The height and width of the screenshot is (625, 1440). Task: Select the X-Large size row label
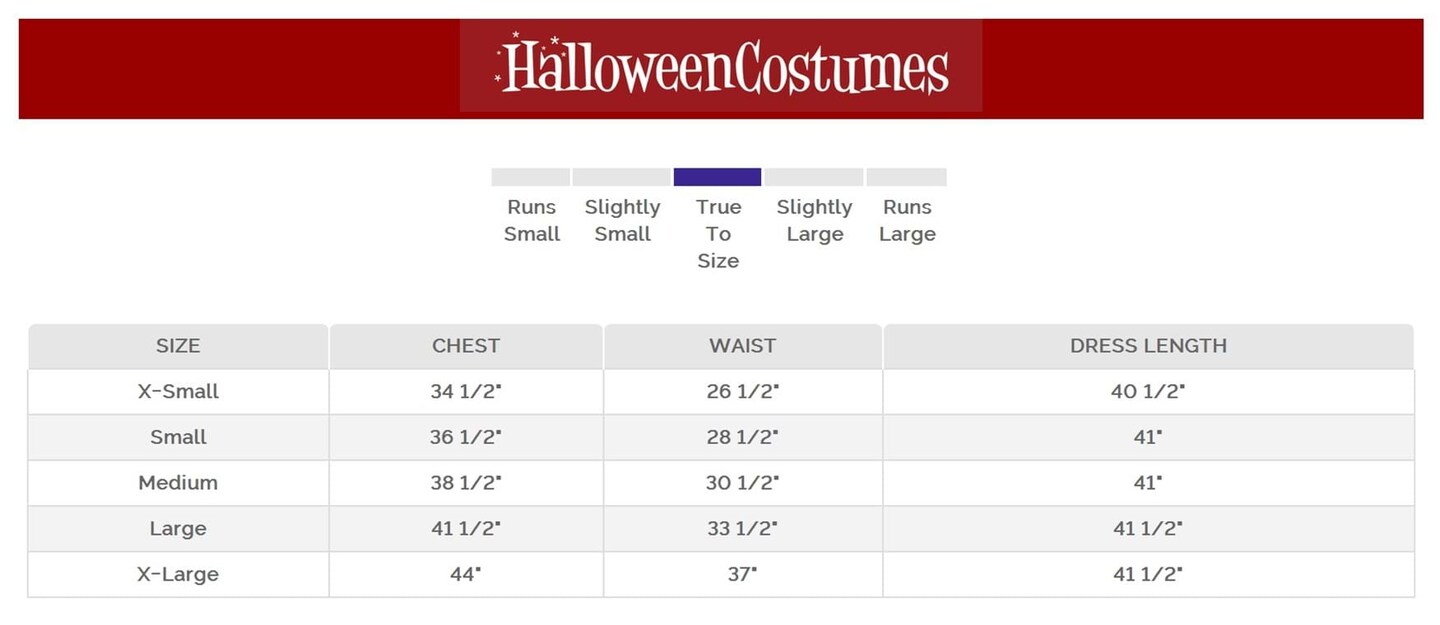pyautogui.click(x=178, y=575)
